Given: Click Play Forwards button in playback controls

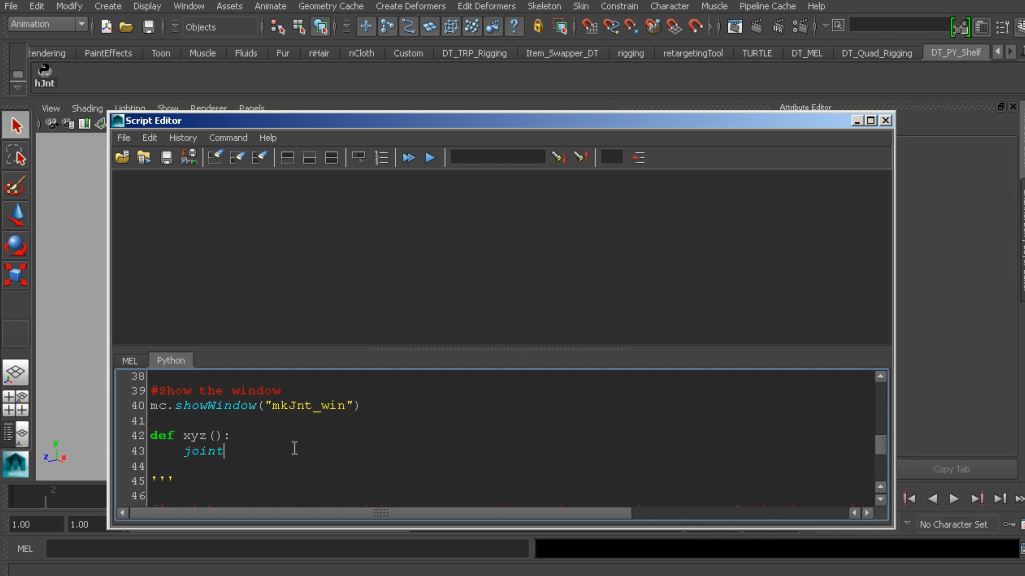Looking at the screenshot, I should pyautogui.click(x=954, y=499).
